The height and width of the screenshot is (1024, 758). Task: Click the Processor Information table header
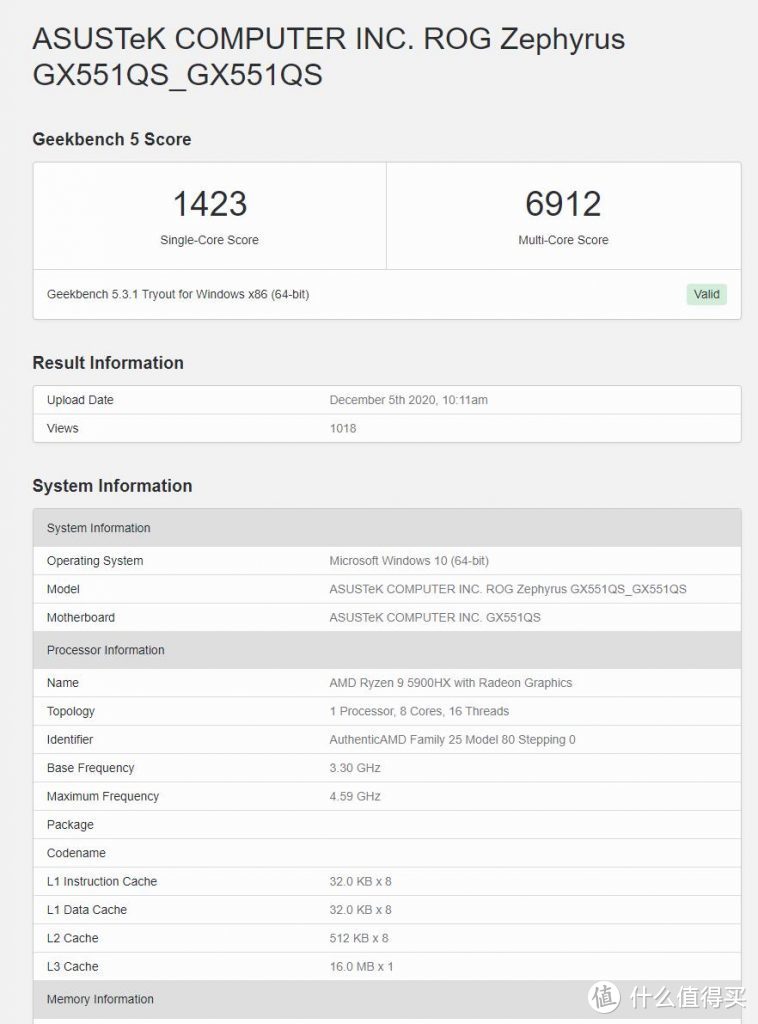tap(387, 650)
